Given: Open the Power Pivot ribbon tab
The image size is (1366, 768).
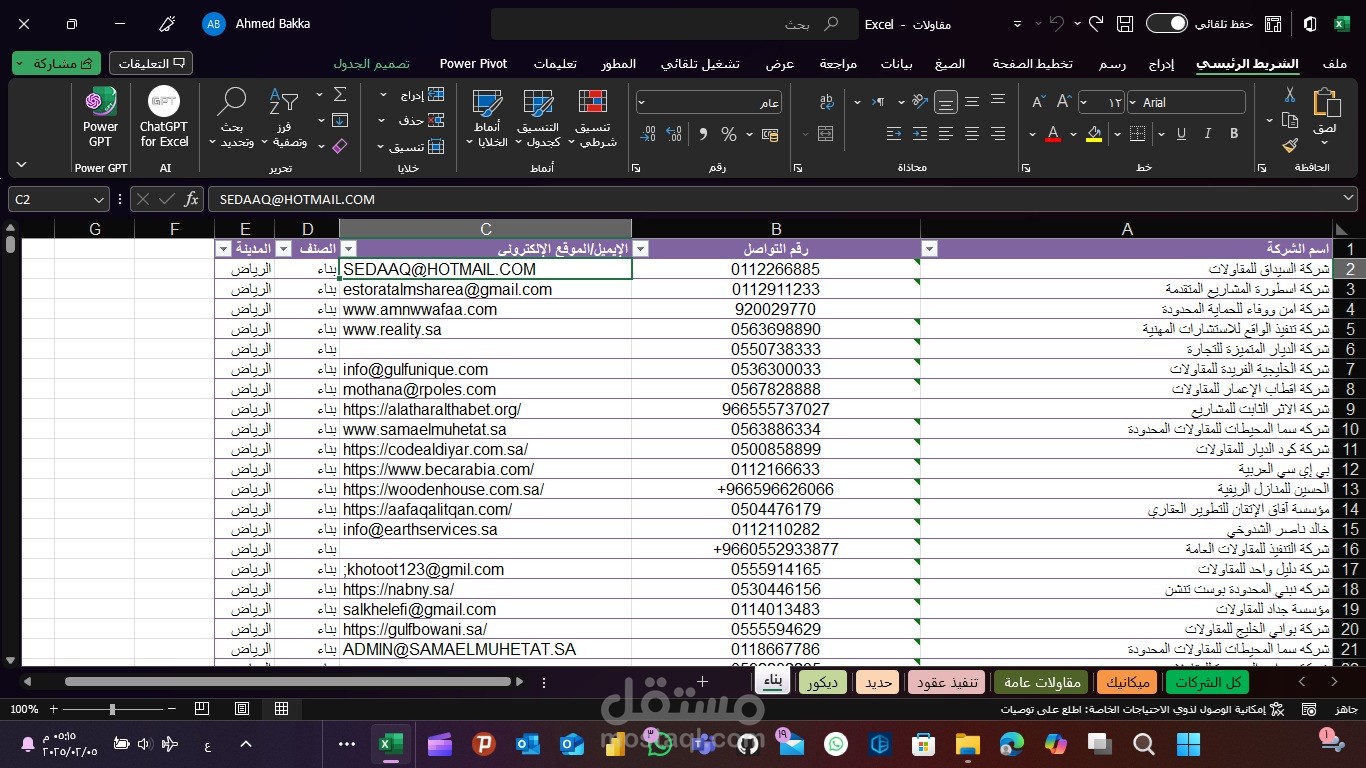Looking at the screenshot, I should click(x=473, y=64).
